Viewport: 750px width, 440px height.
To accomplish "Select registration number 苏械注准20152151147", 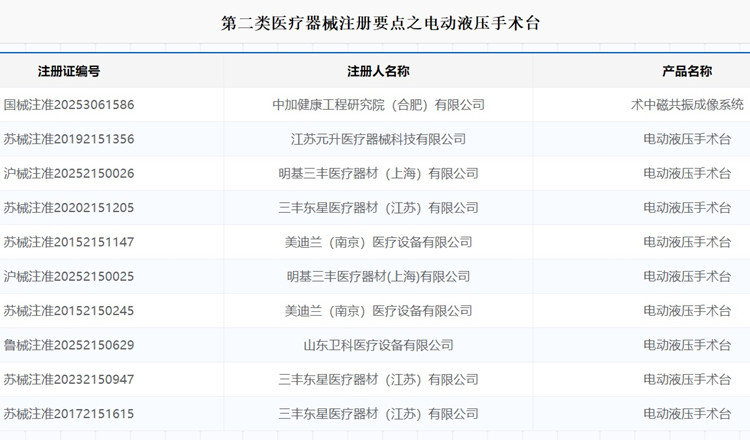I will (69, 242).
